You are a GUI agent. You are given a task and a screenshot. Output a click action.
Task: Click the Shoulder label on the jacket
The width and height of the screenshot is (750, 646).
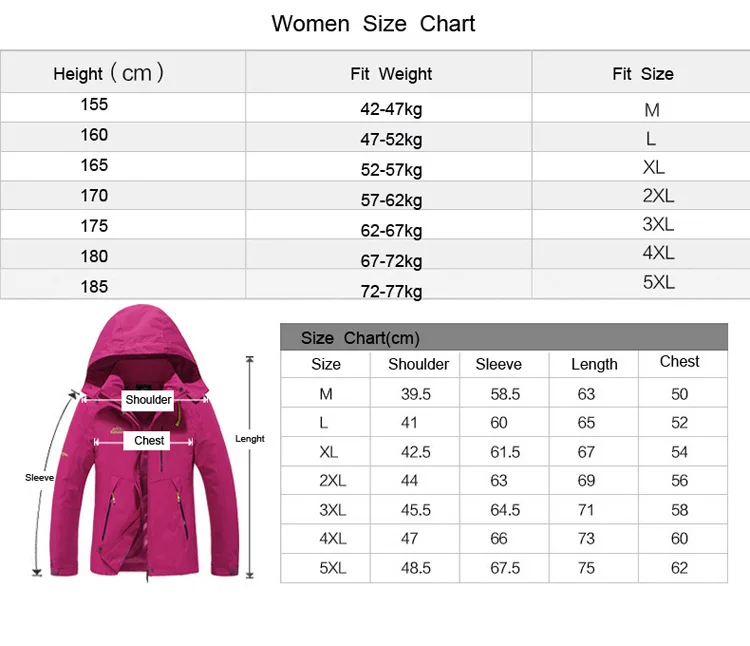148,400
